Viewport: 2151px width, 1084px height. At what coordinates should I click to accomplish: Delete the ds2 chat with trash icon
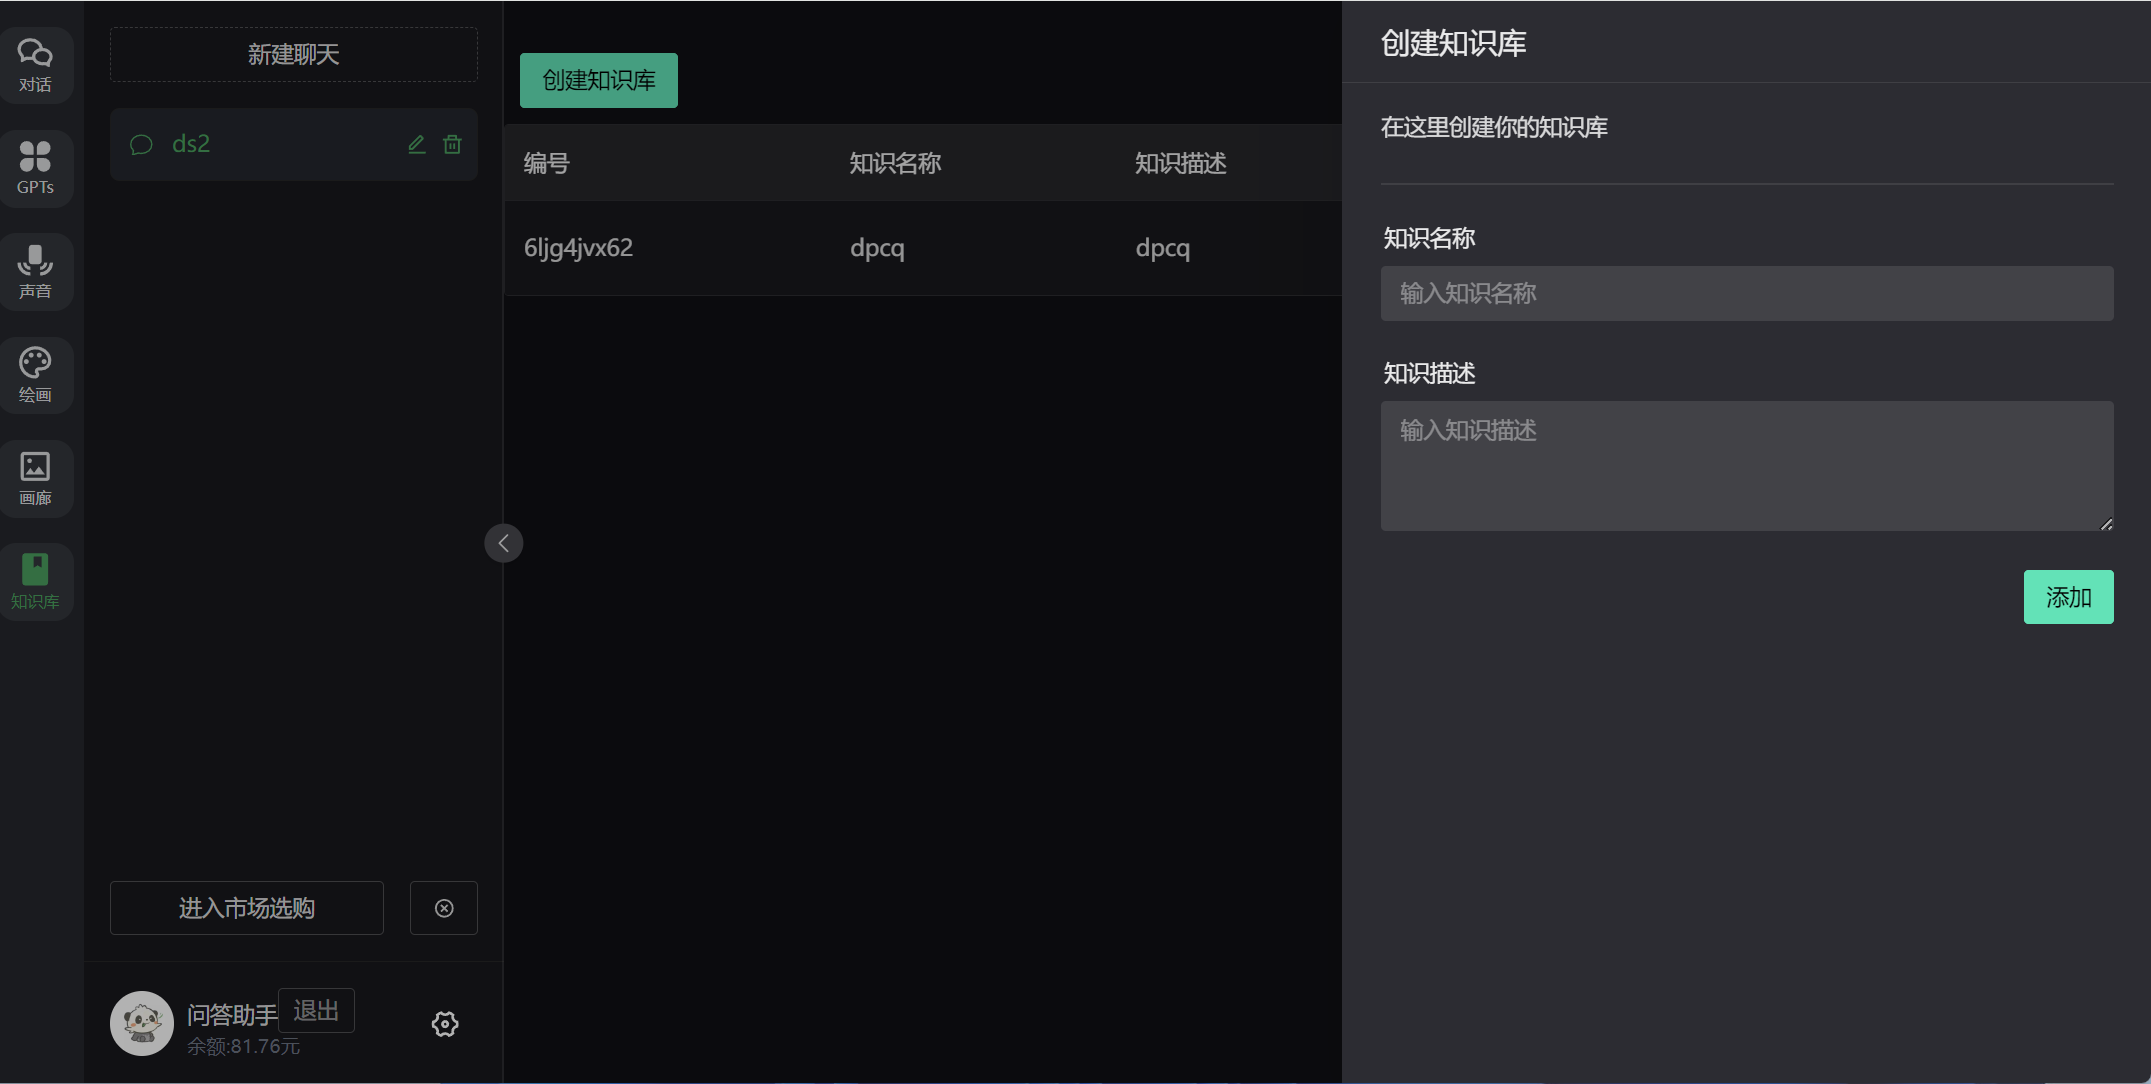tap(452, 144)
